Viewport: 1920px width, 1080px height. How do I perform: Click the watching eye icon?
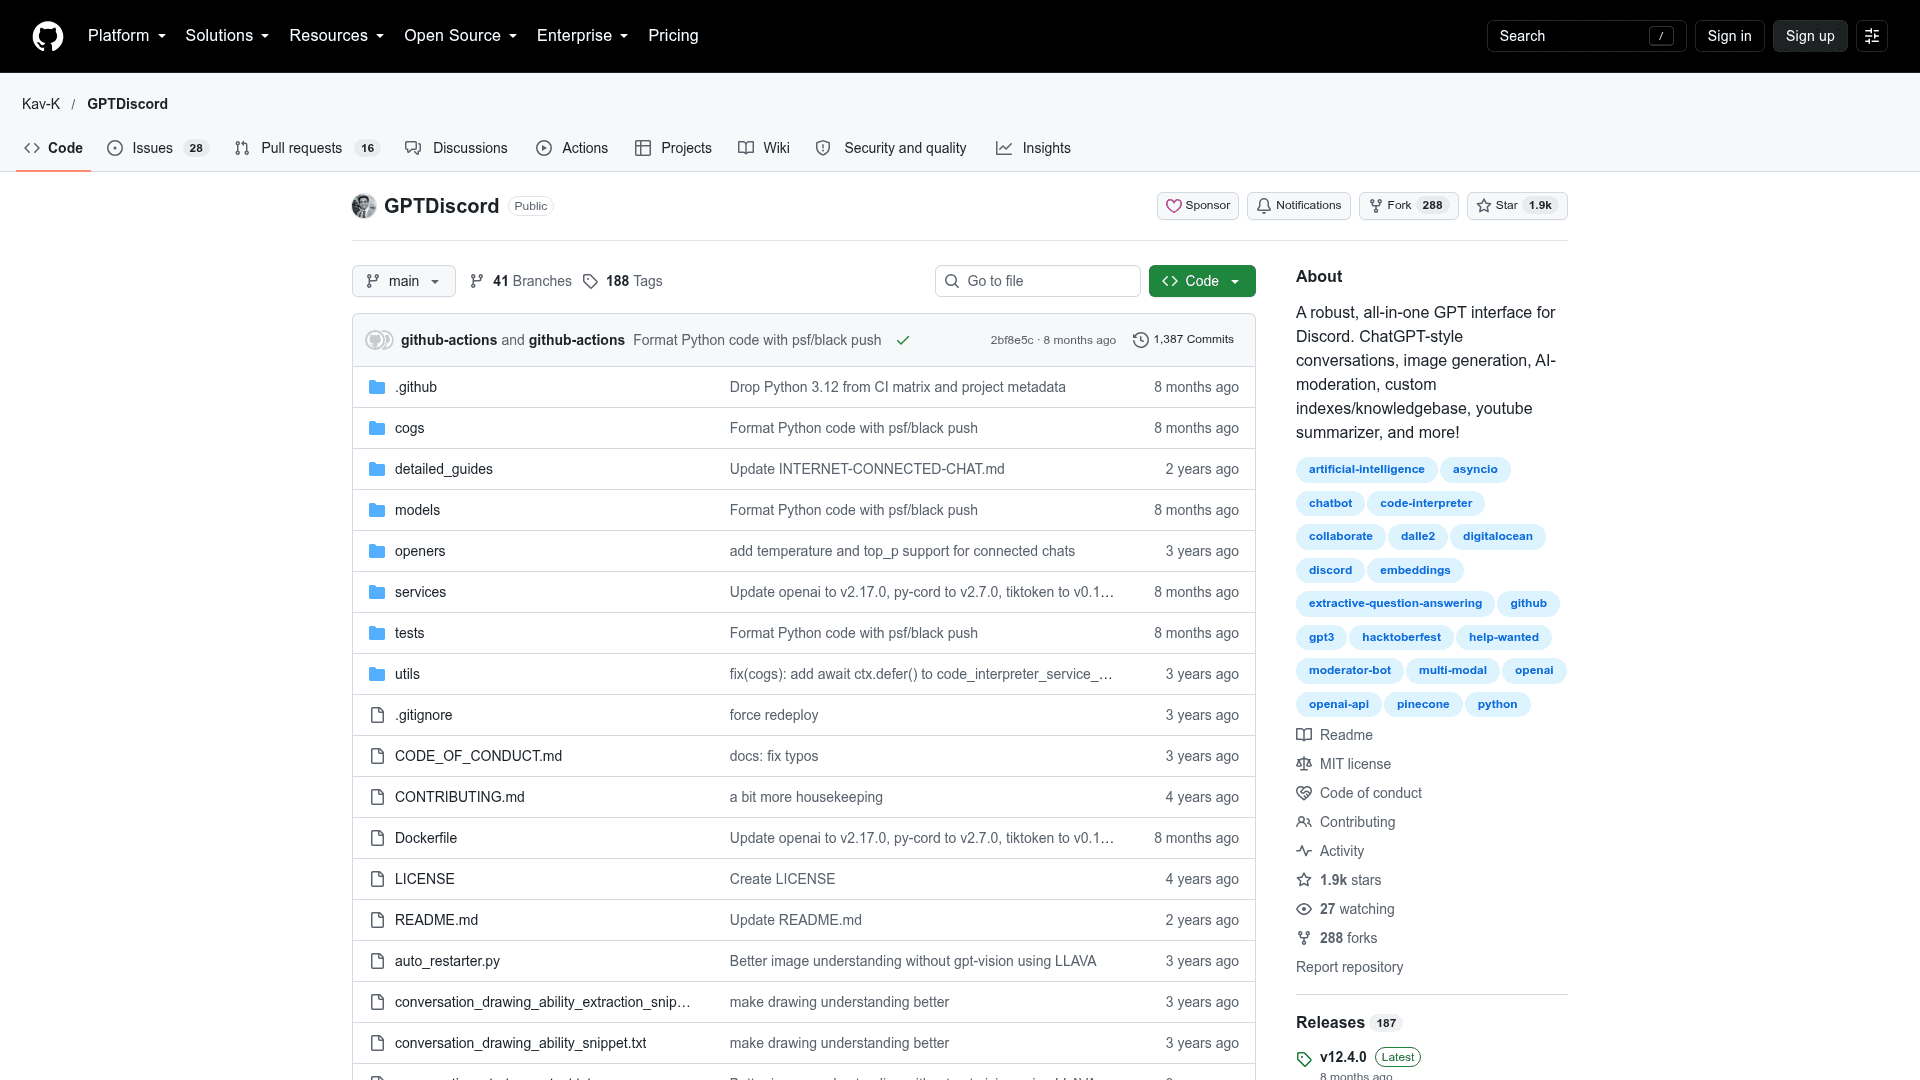point(1304,909)
